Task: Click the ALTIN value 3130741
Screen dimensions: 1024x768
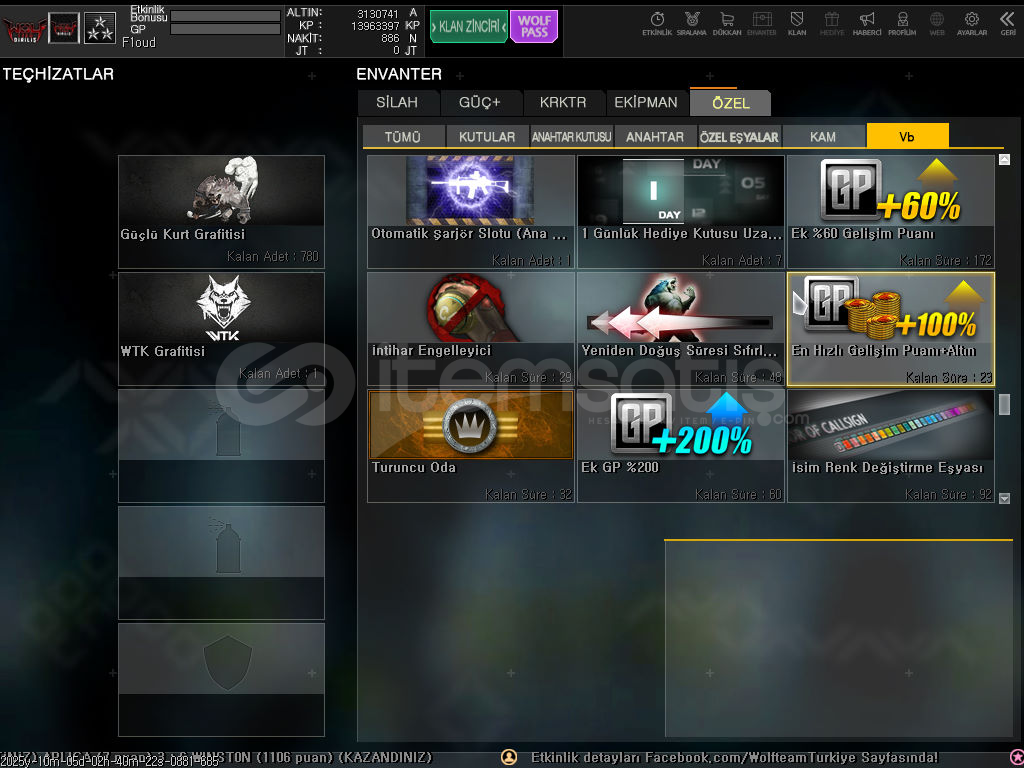Action: [x=377, y=14]
